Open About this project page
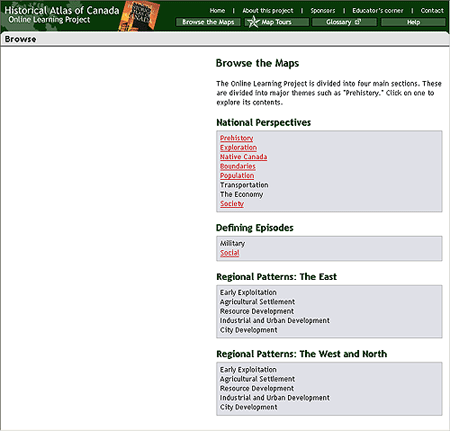450x431 pixels. point(268,11)
